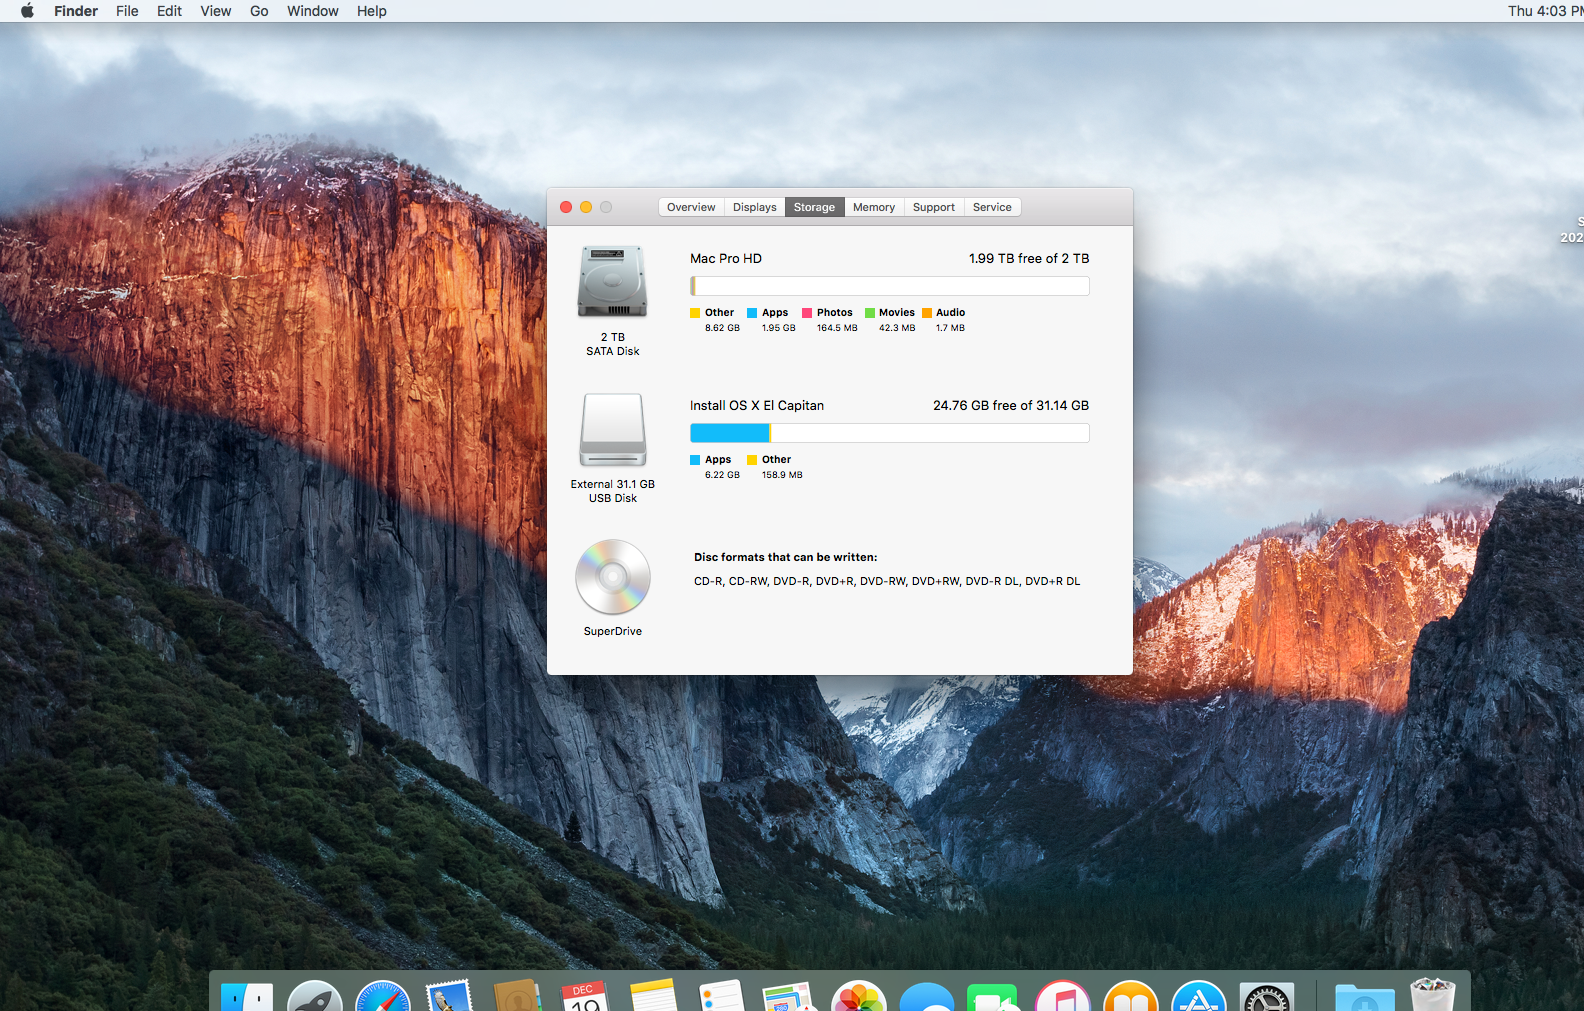This screenshot has height=1011, width=1584.
Task: Switch to the Service tab
Action: (992, 207)
